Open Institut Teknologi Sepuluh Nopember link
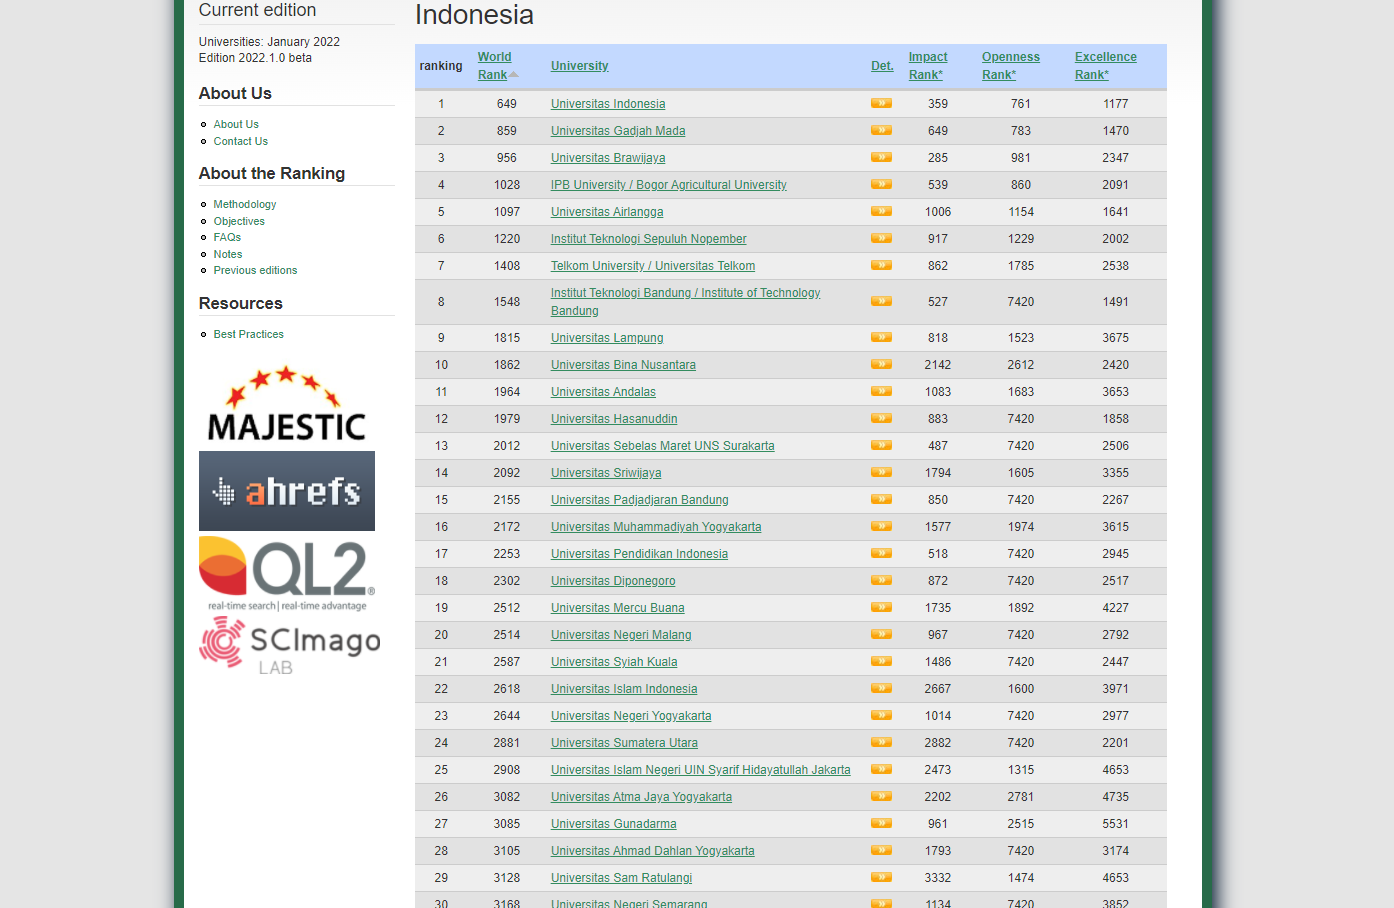 [x=648, y=239]
